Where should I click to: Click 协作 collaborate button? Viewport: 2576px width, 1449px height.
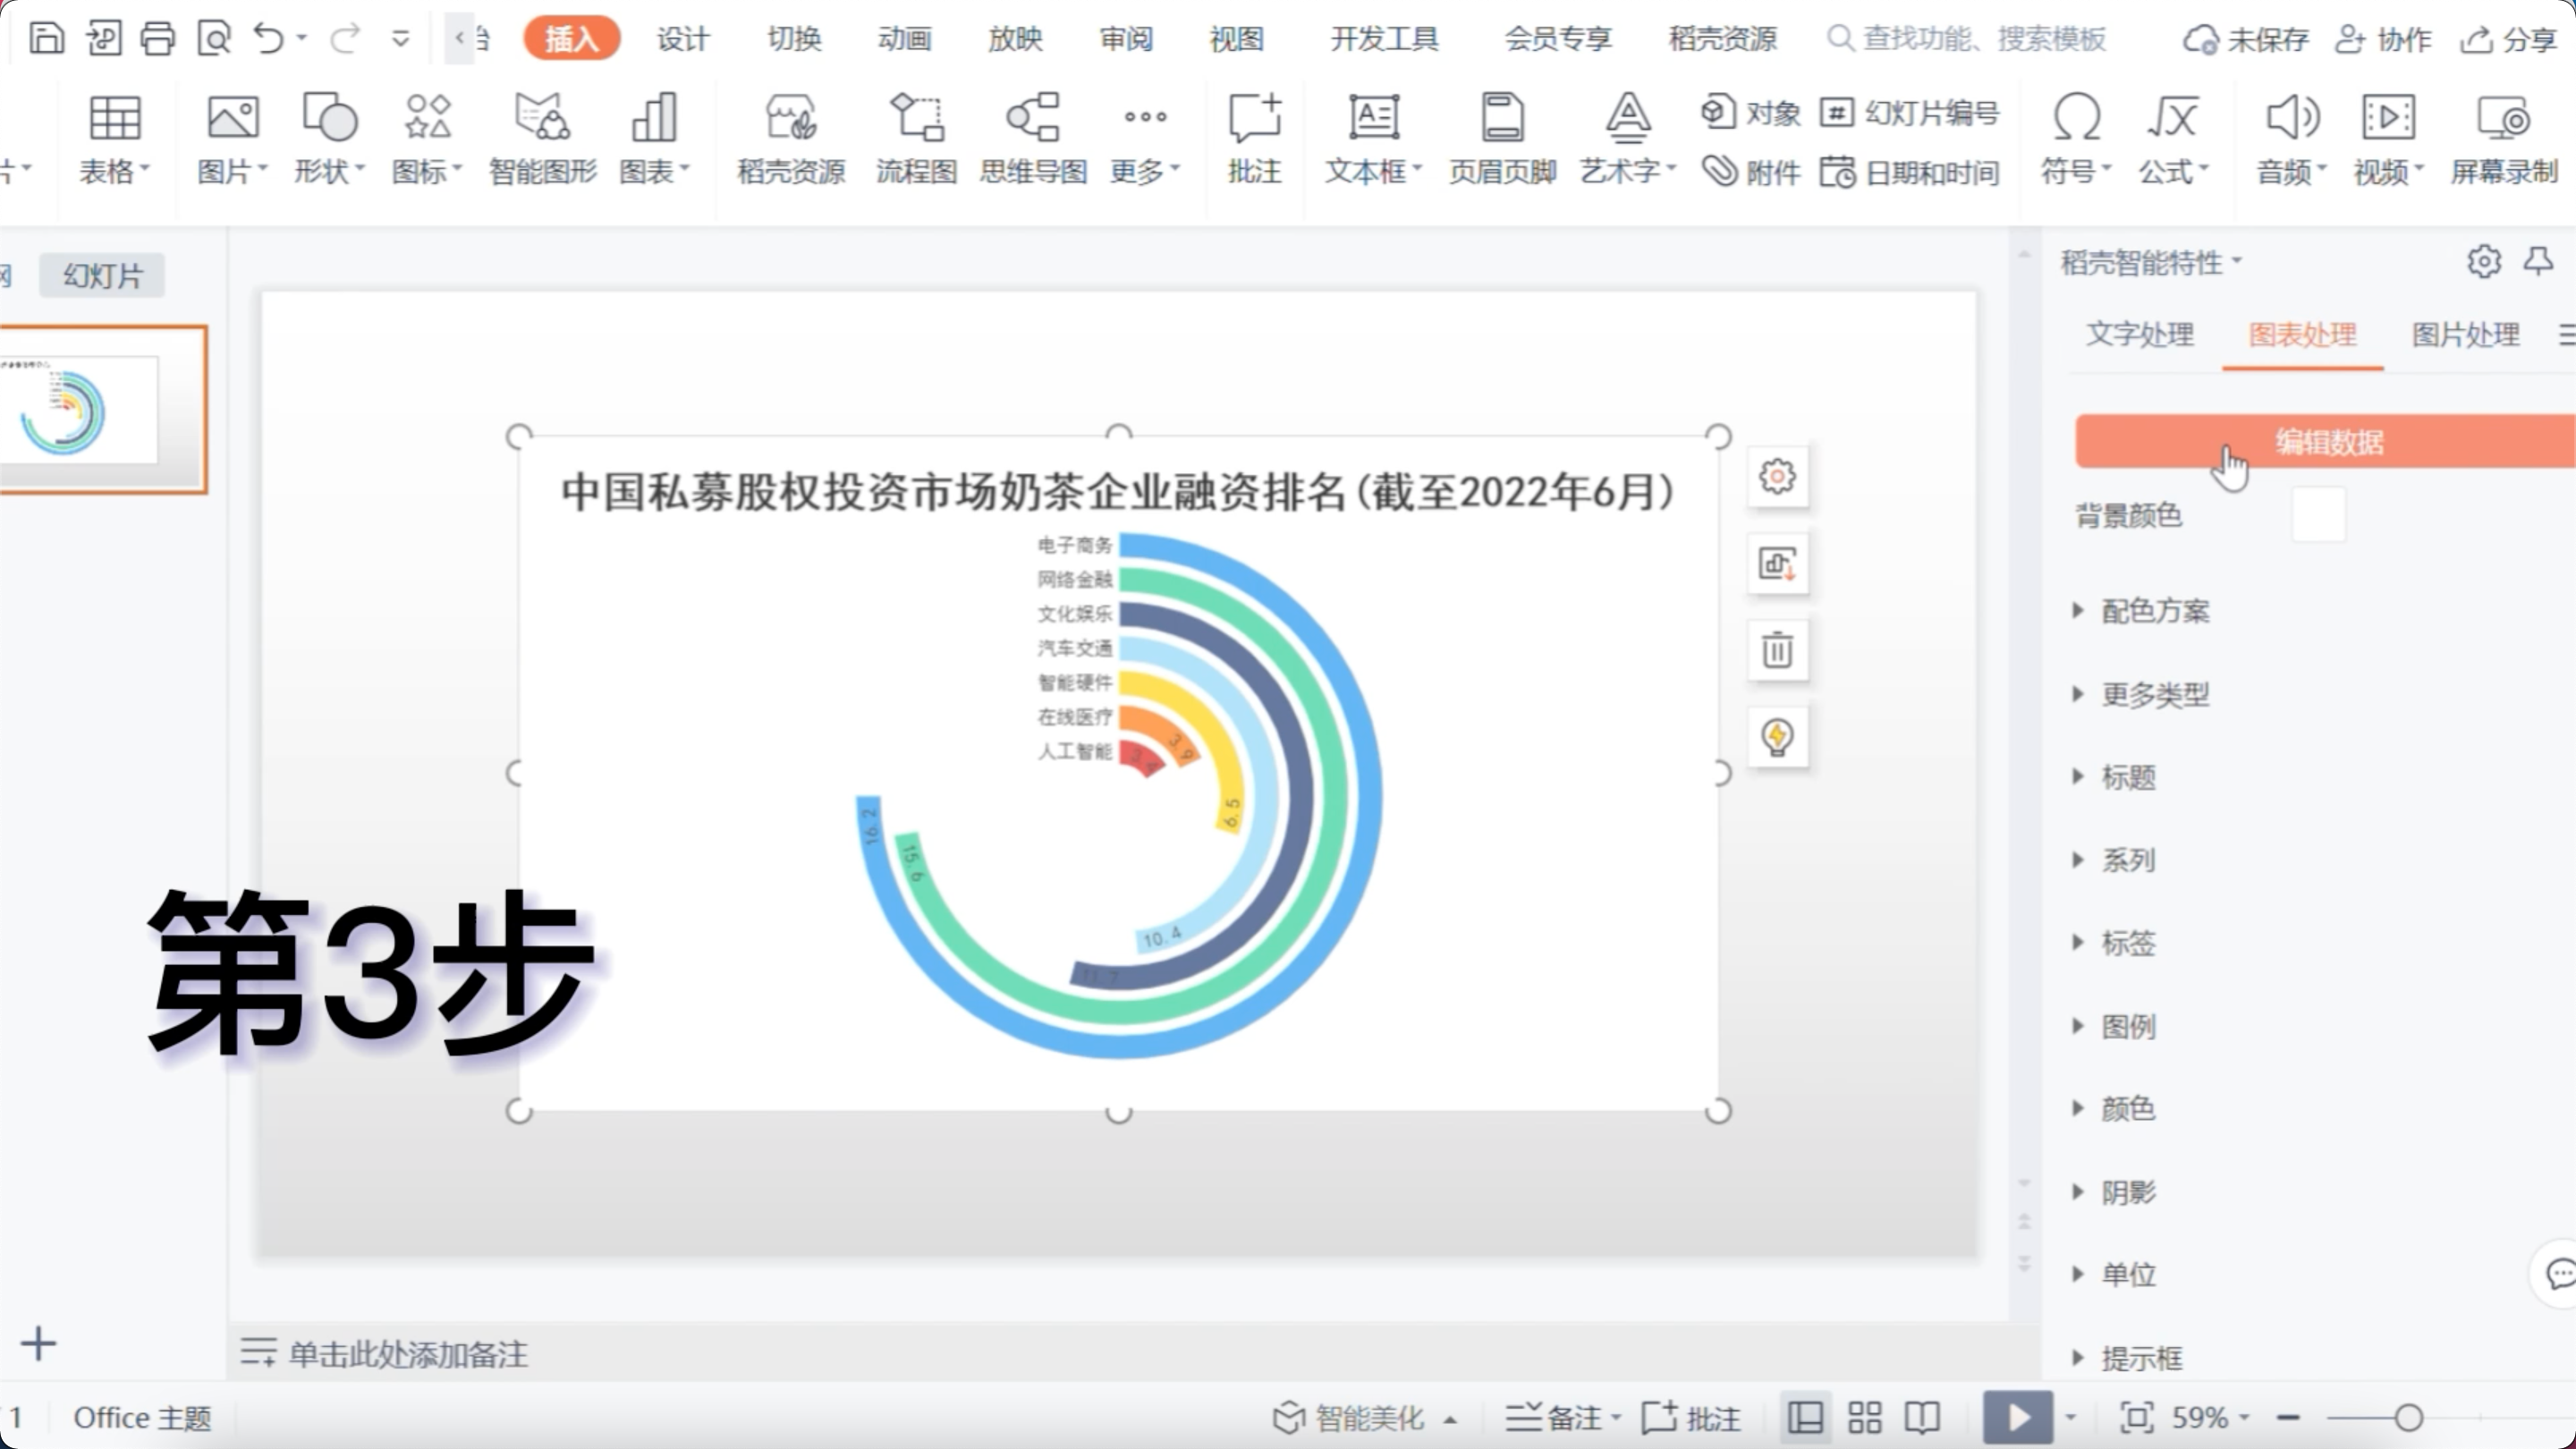click(x=2384, y=39)
